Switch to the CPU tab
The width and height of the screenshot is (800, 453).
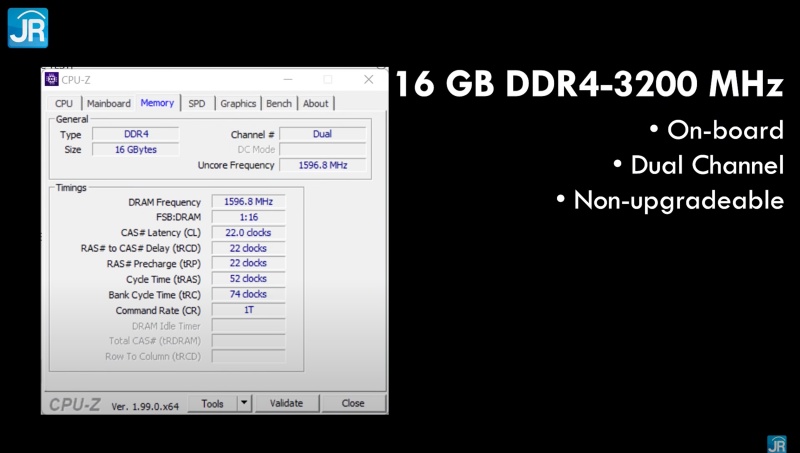tap(64, 103)
